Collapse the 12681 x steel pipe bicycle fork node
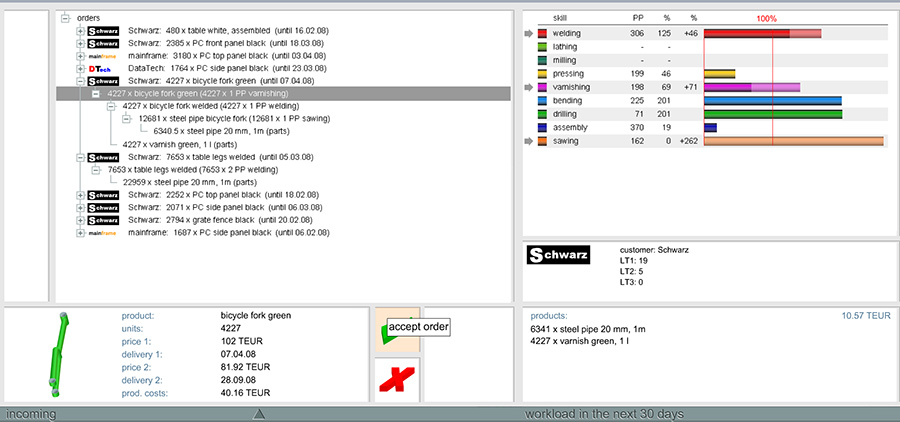The width and height of the screenshot is (900, 422). coord(126,118)
